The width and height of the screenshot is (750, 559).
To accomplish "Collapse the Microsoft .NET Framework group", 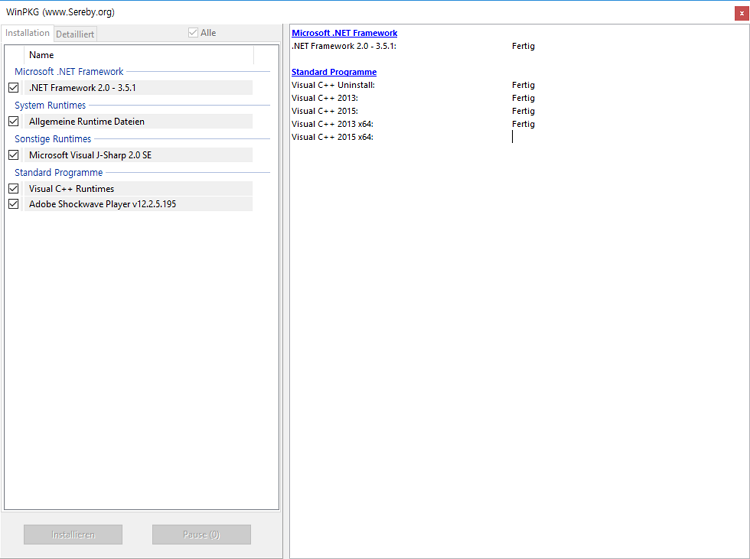I will 69,72.
